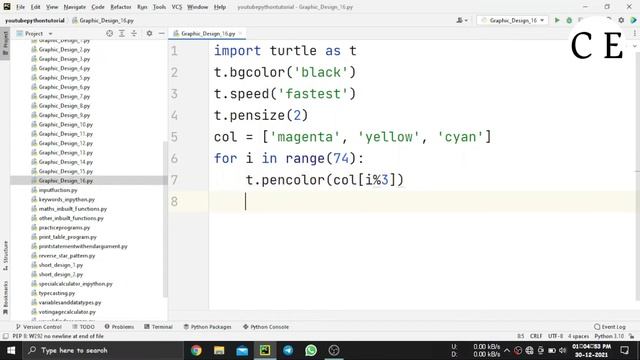640x360 pixels.
Task: Run the Graphic_Design_16 script with green play
Action: click(557, 20)
